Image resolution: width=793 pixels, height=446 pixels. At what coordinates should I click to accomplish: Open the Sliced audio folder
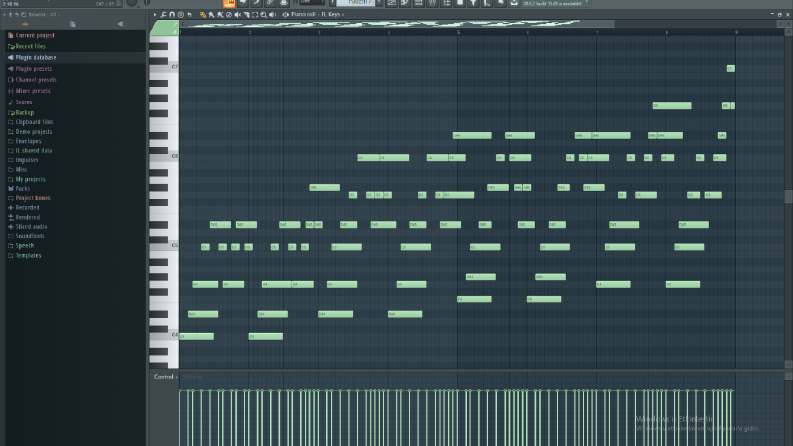point(31,227)
